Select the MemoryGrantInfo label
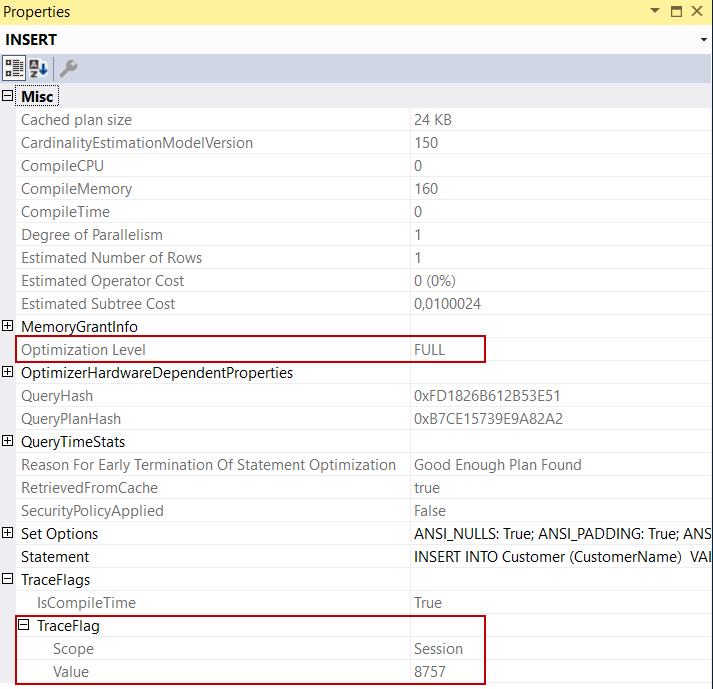This screenshot has height=689, width=713. [x=79, y=327]
